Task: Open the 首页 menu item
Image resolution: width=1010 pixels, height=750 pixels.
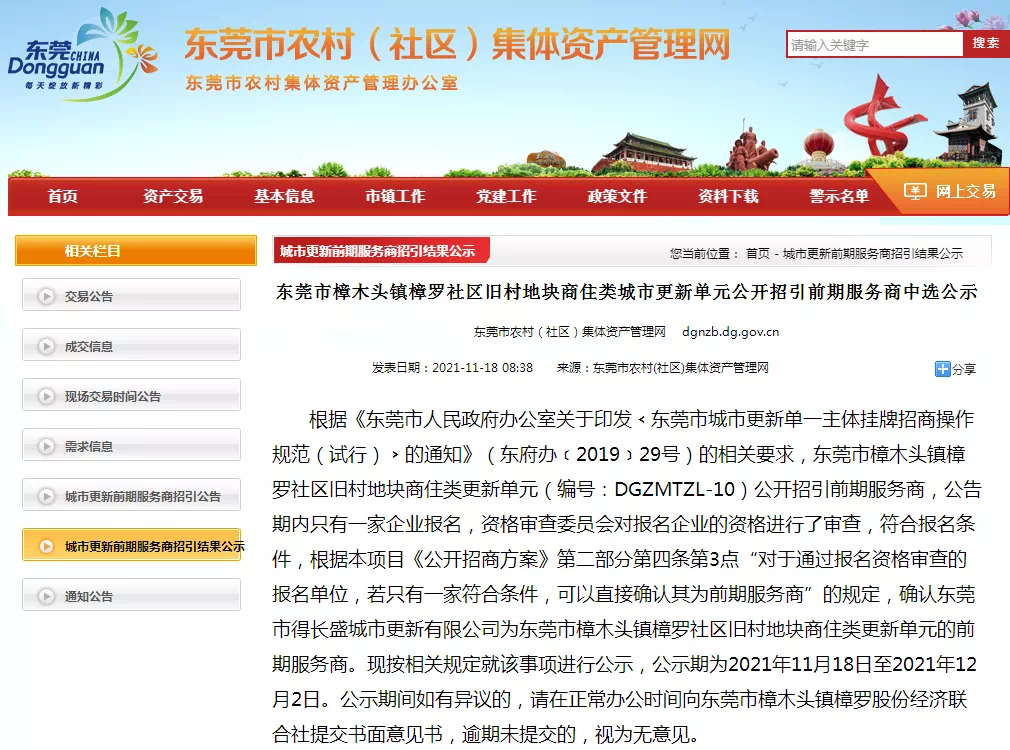Action: pos(62,197)
